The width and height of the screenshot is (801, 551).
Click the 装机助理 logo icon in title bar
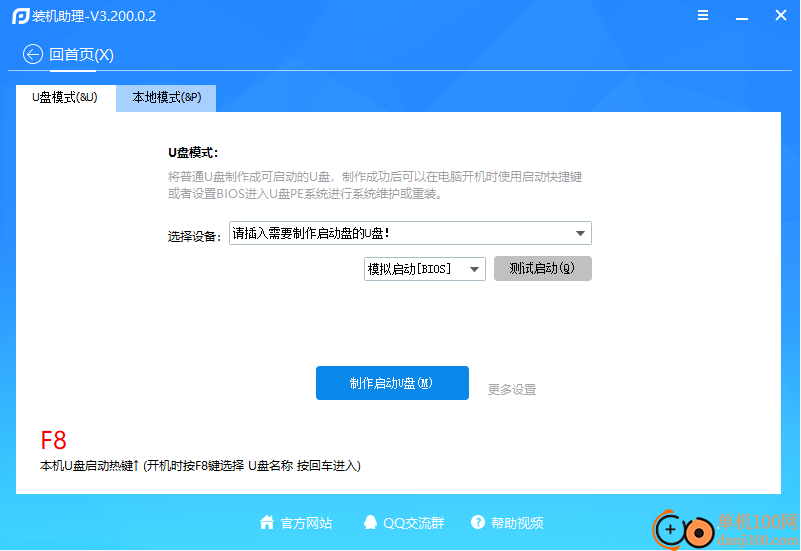click(20, 16)
